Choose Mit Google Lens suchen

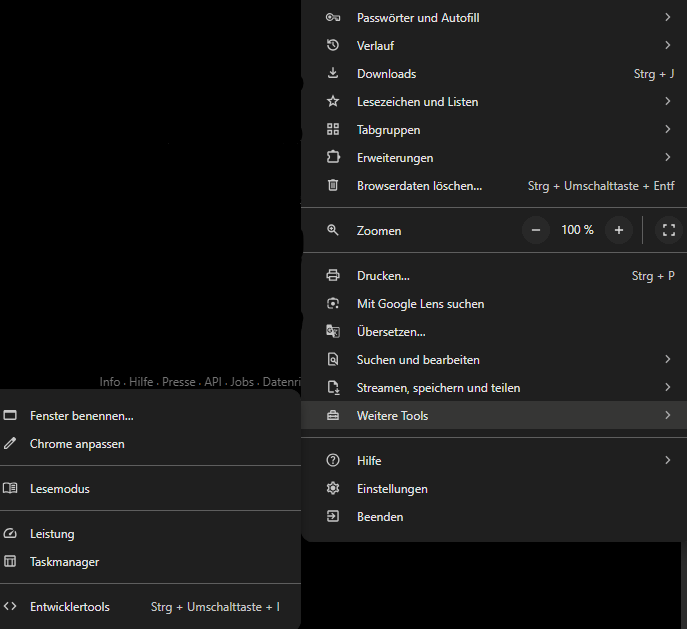click(x=494, y=304)
